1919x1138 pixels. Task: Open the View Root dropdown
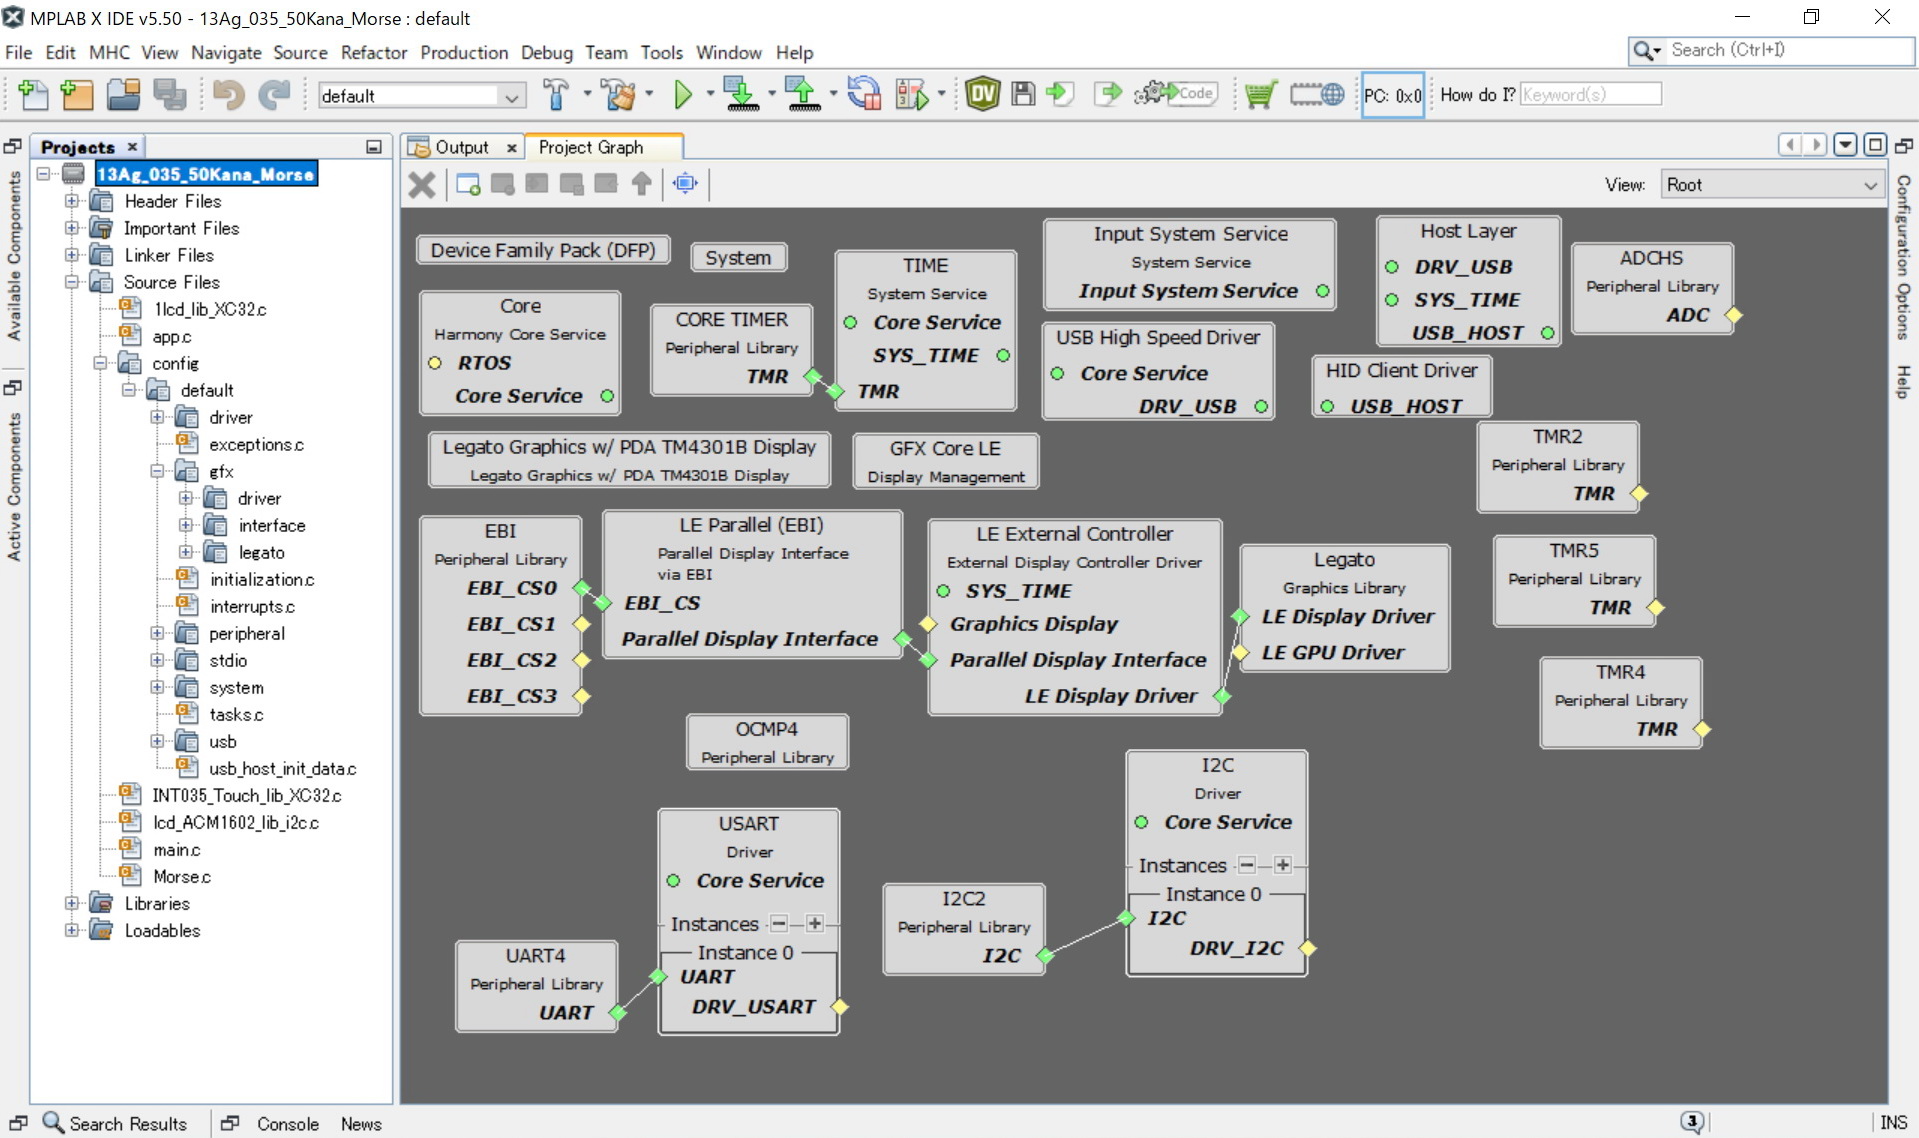[x=1771, y=185]
